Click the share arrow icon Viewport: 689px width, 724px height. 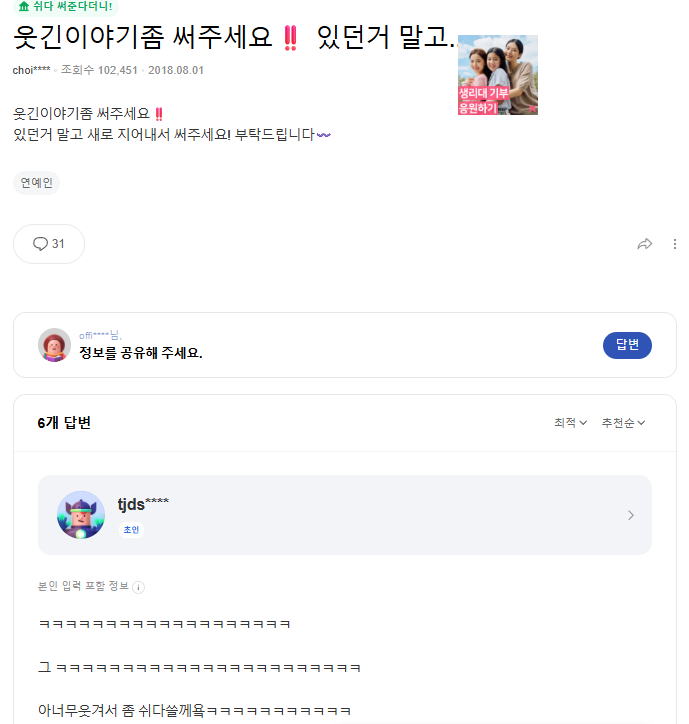coord(645,244)
